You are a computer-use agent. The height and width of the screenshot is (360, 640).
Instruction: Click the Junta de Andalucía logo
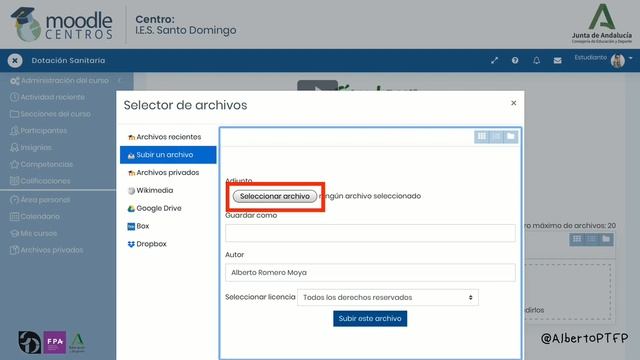[x=602, y=23]
